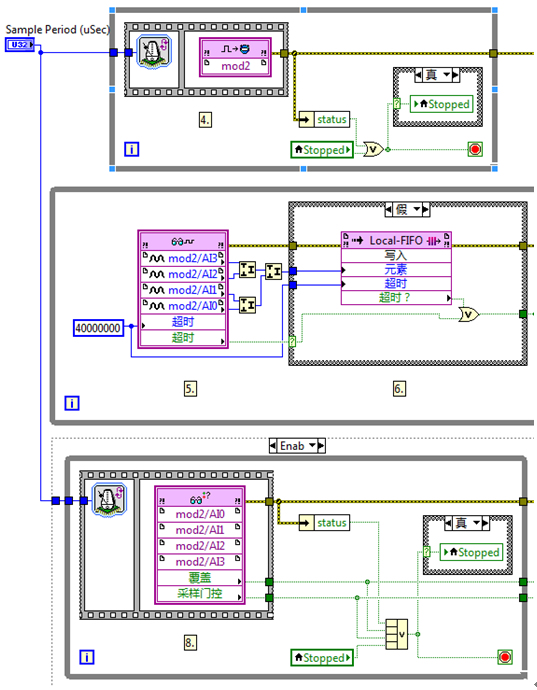537x690 pixels.
Task: Select the Join Numbers node wired to mod2/AI3
Action: pos(247,269)
